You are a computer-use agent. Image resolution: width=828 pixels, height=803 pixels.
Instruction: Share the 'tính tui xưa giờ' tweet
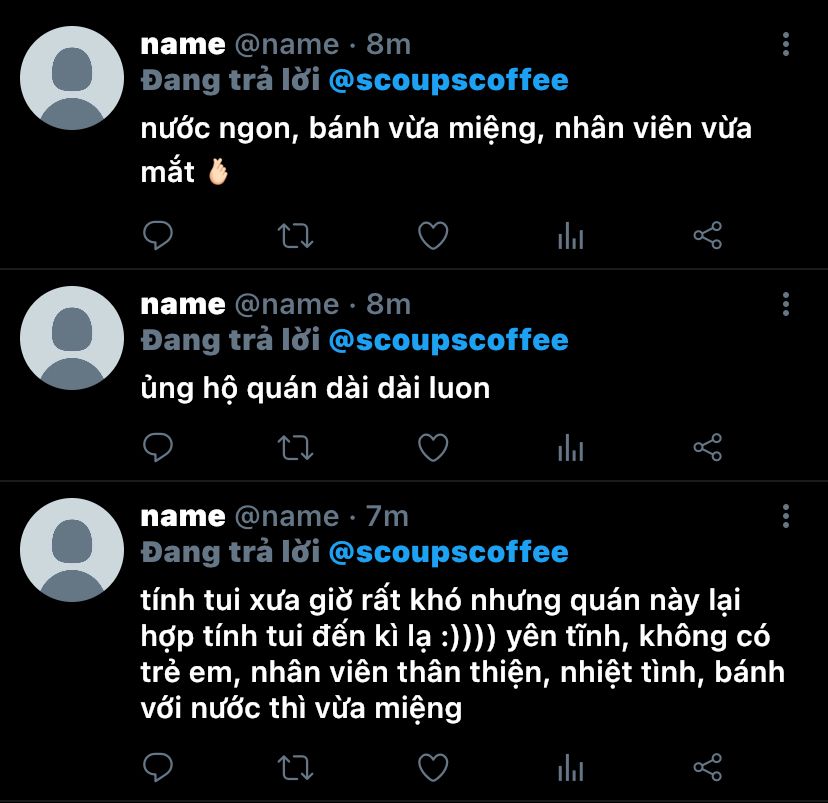(x=708, y=768)
